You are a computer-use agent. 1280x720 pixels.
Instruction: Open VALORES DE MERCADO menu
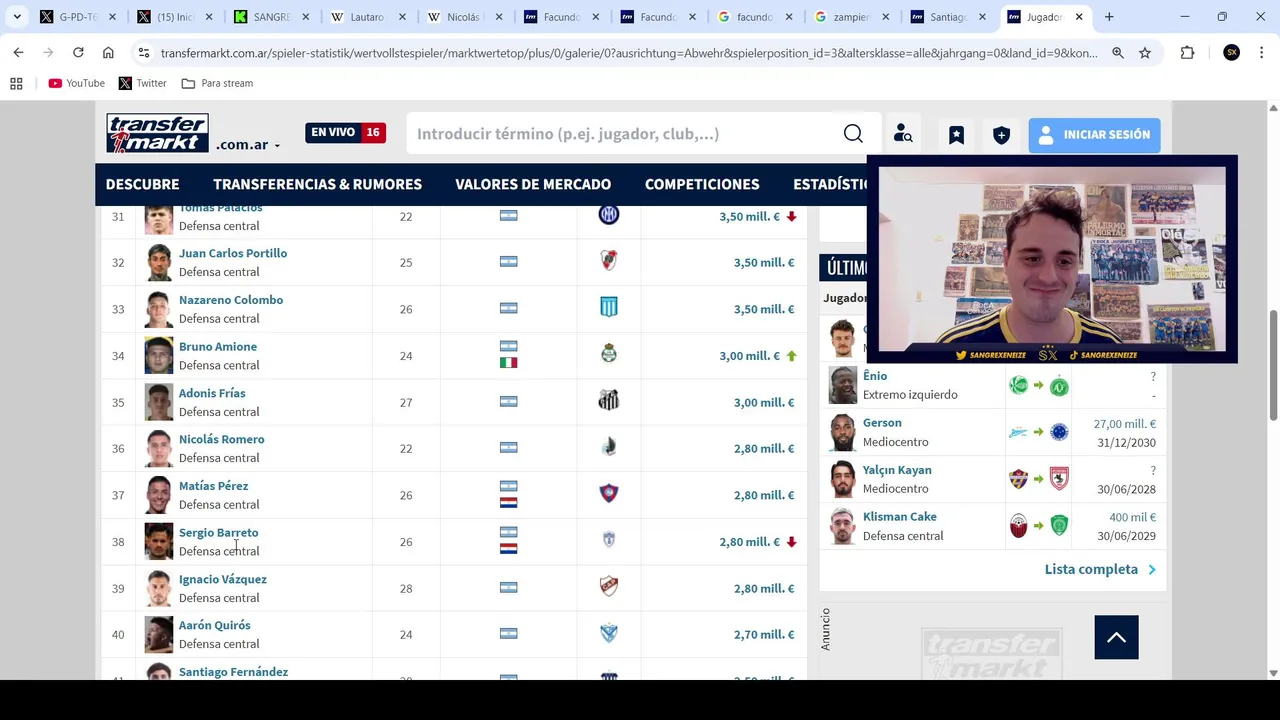point(533,184)
